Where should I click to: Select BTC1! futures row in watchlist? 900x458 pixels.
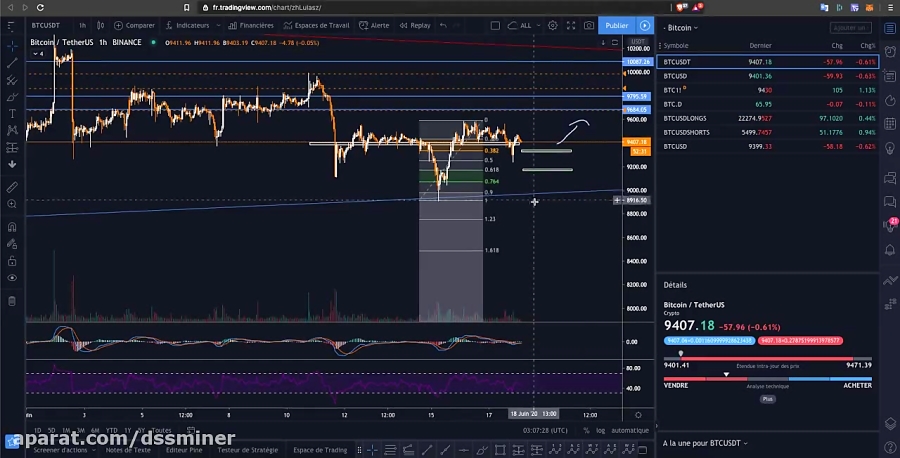[x=768, y=90]
